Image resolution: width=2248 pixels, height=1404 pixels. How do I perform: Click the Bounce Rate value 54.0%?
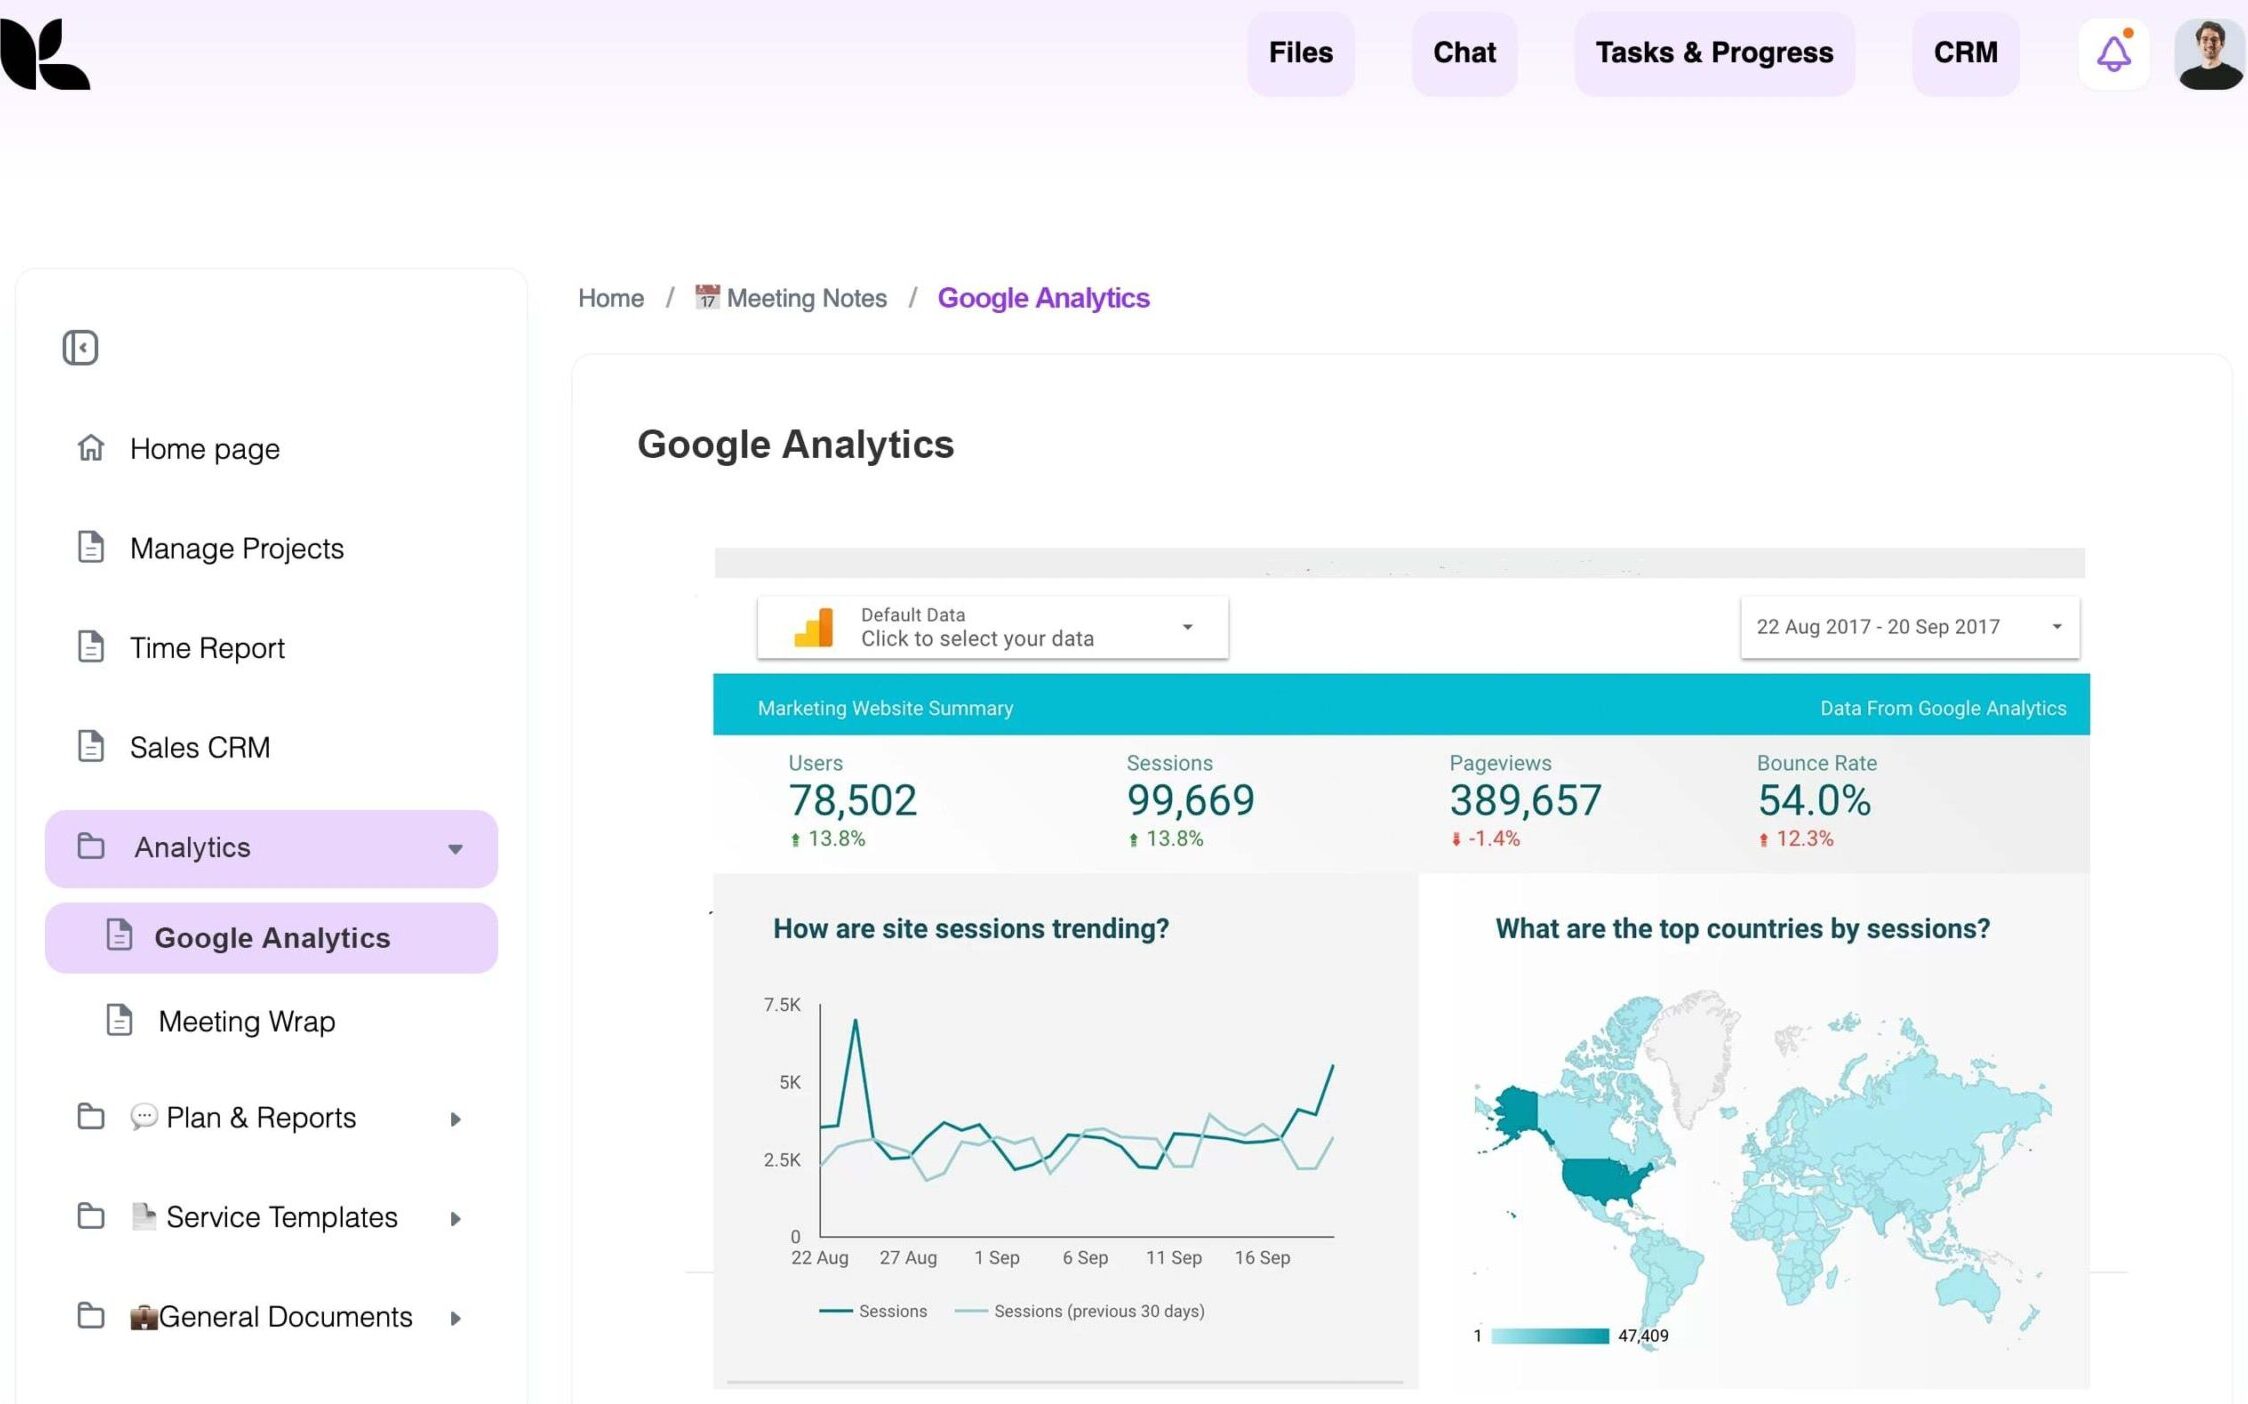click(1814, 800)
